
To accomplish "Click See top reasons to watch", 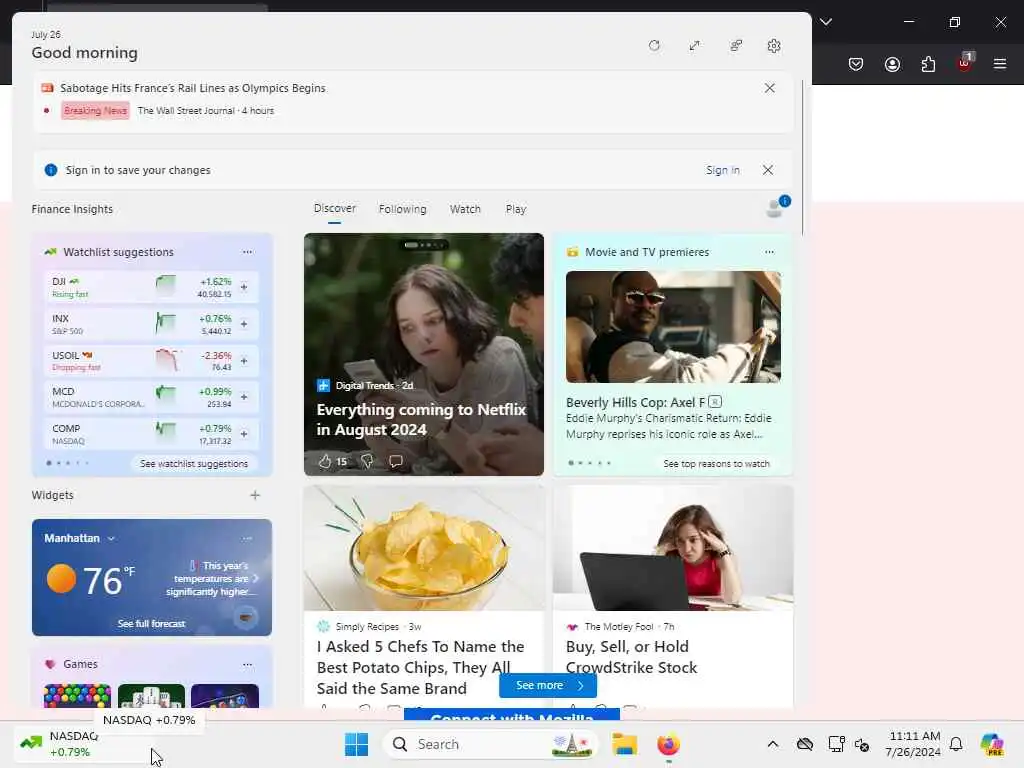I will pos(716,463).
